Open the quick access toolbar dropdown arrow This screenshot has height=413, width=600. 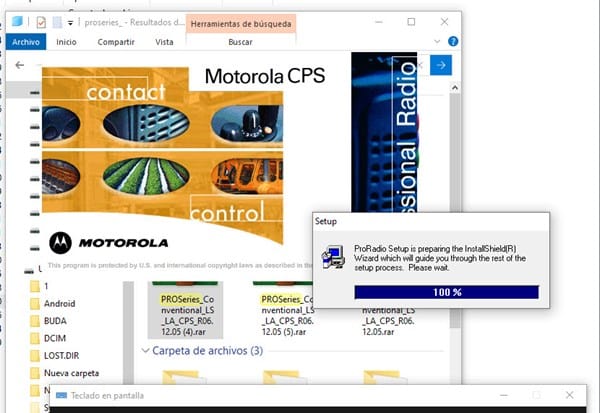pos(70,23)
